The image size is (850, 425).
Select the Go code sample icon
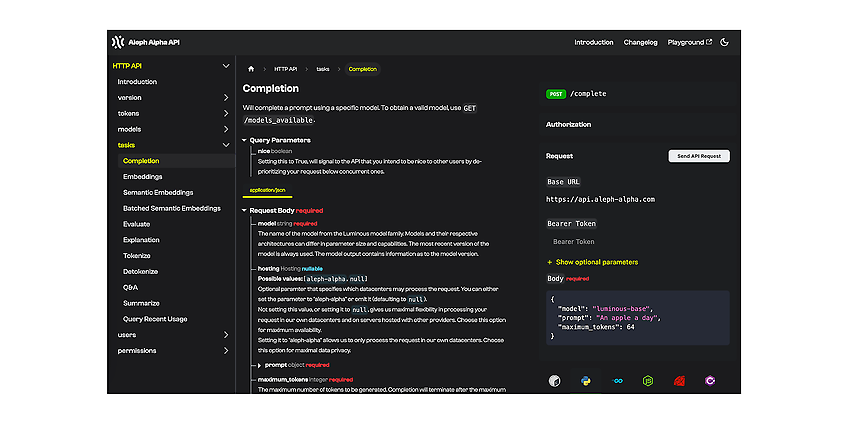point(617,381)
